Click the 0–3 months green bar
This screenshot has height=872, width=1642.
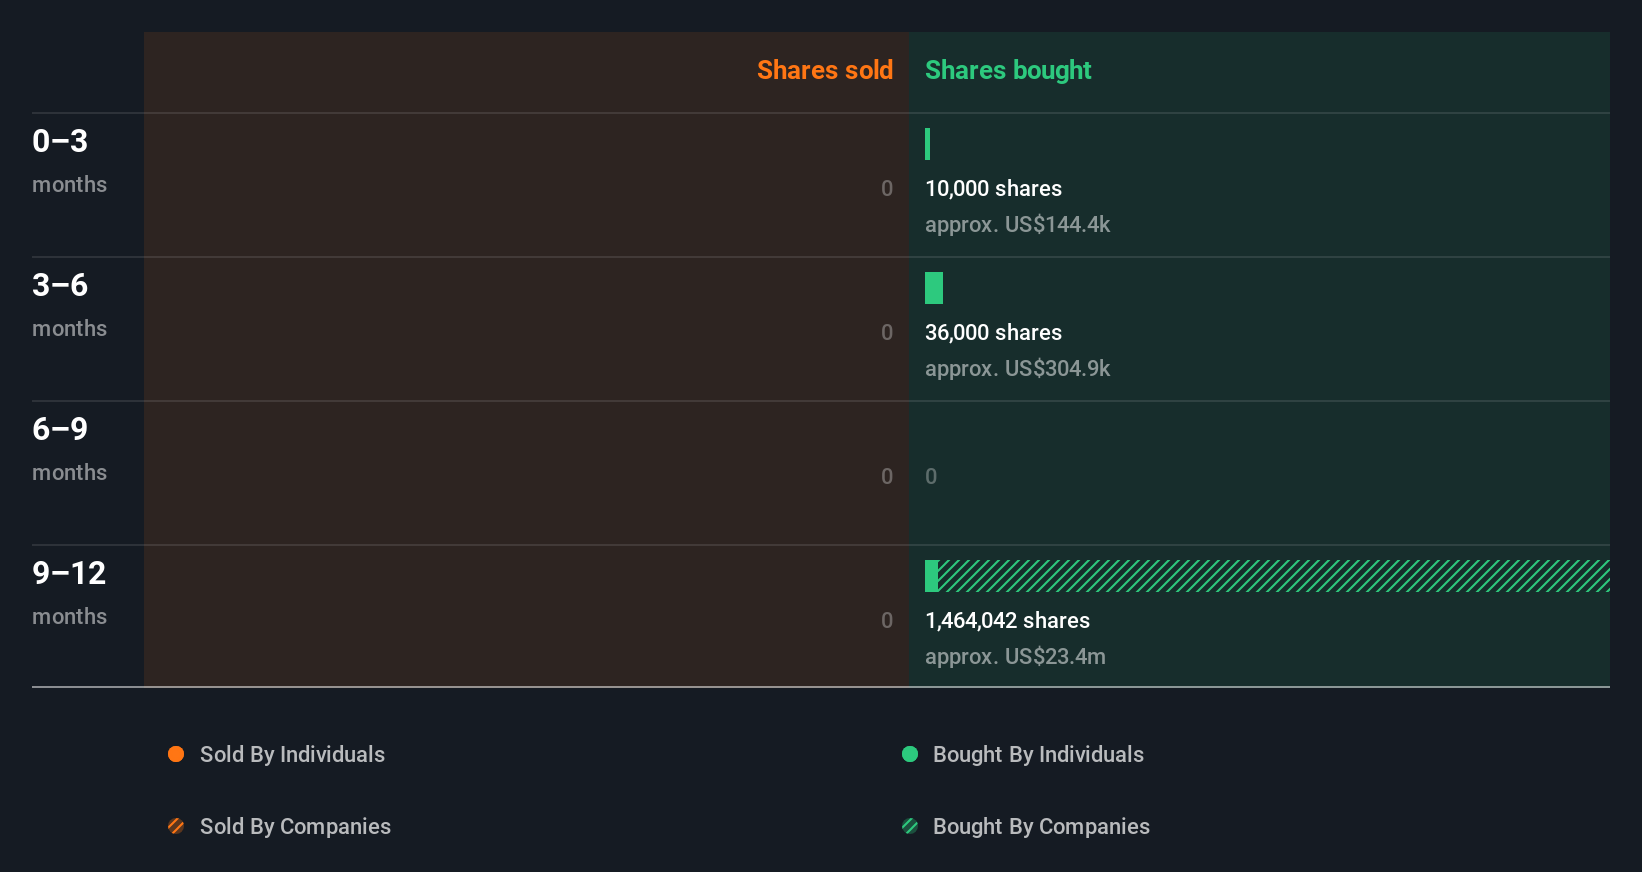tap(928, 144)
